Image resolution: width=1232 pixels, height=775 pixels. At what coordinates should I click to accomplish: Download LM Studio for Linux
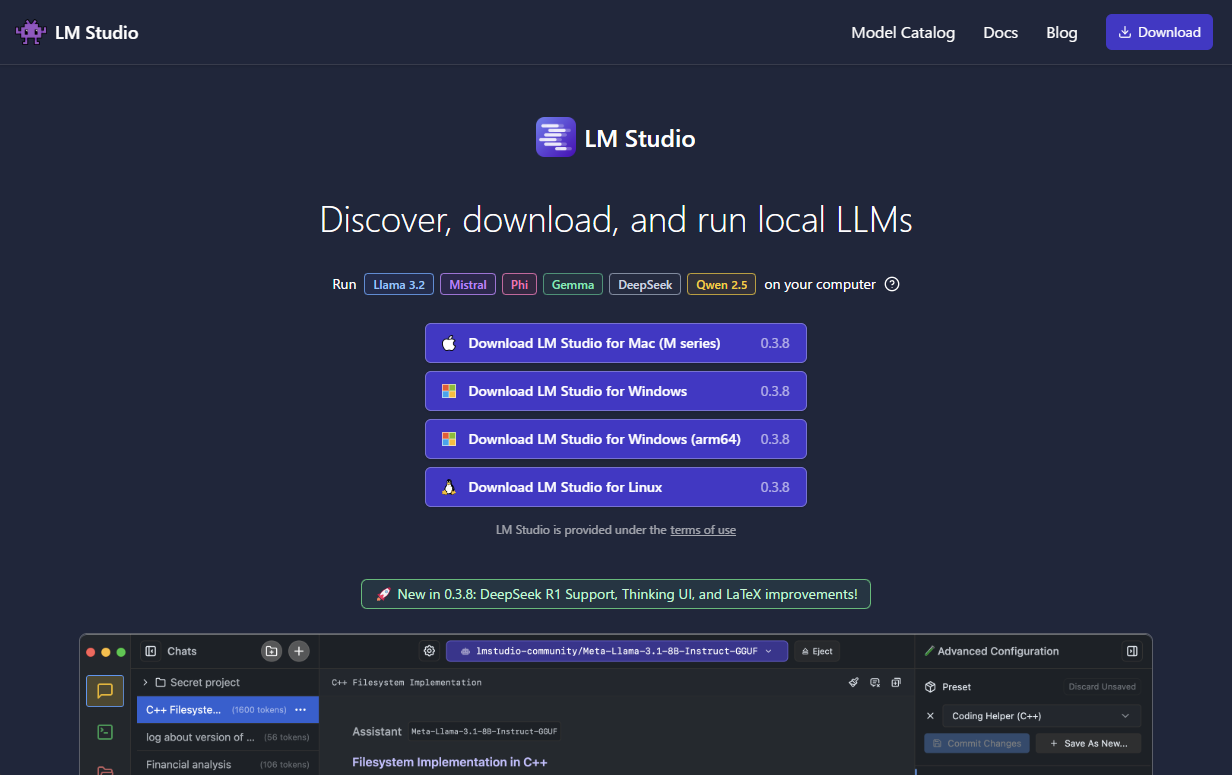(x=615, y=487)
